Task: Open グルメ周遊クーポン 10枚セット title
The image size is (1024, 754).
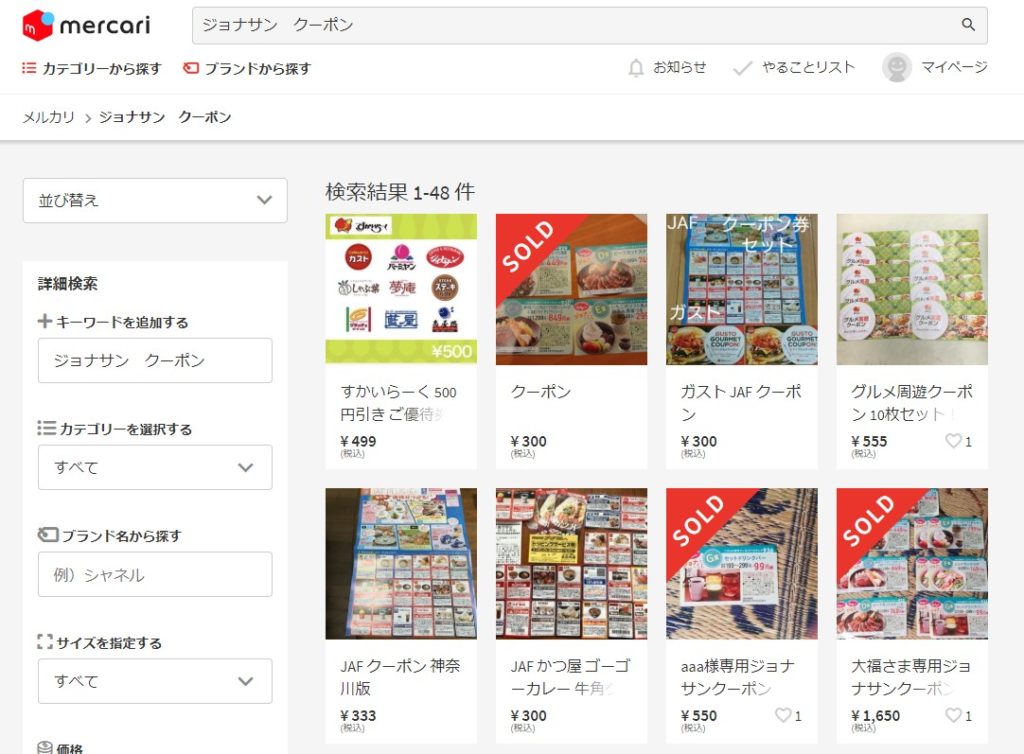Action: coord(912,403)
